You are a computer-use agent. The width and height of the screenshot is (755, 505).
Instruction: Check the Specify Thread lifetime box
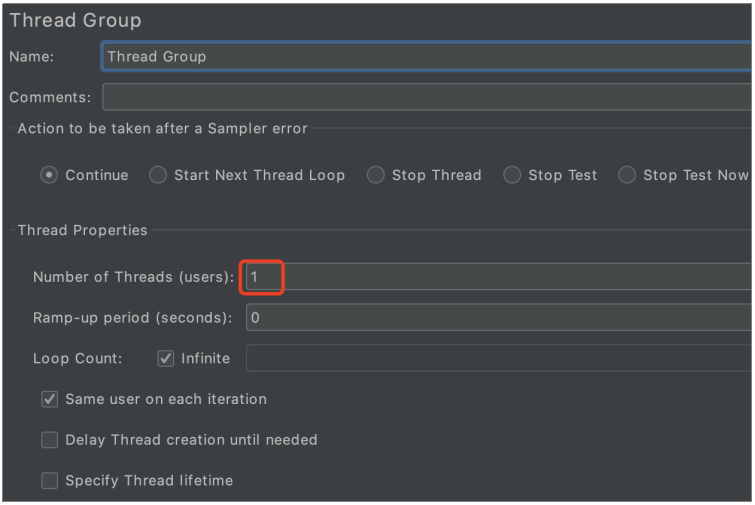(50, 481)
